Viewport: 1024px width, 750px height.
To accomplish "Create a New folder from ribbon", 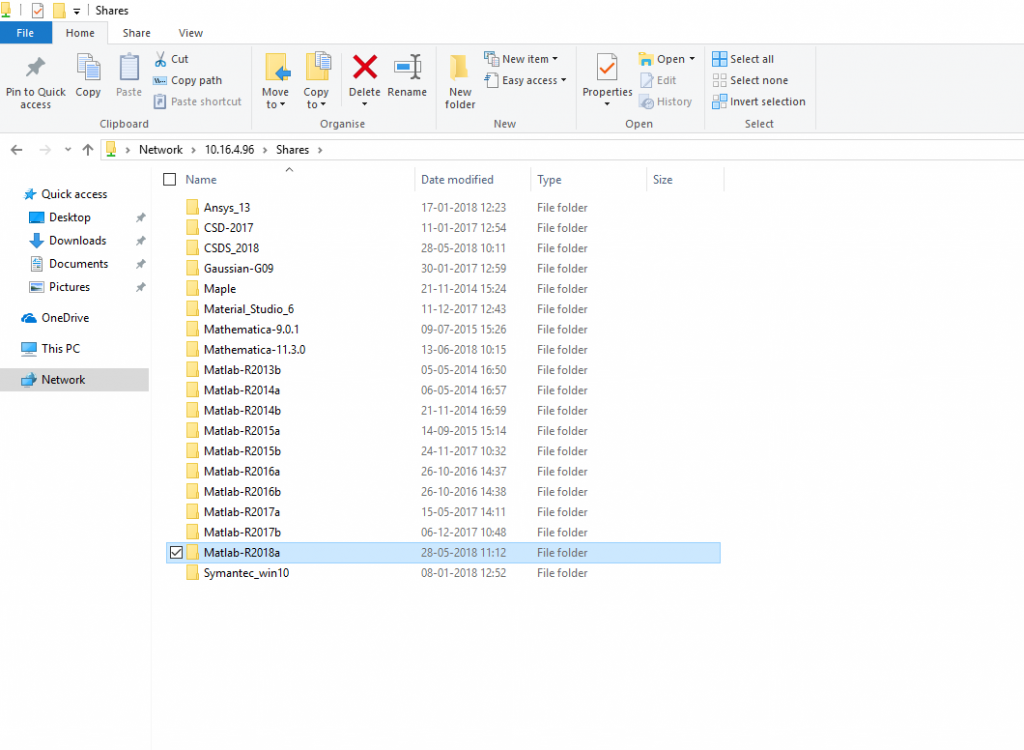I will [x=460, y=80].
